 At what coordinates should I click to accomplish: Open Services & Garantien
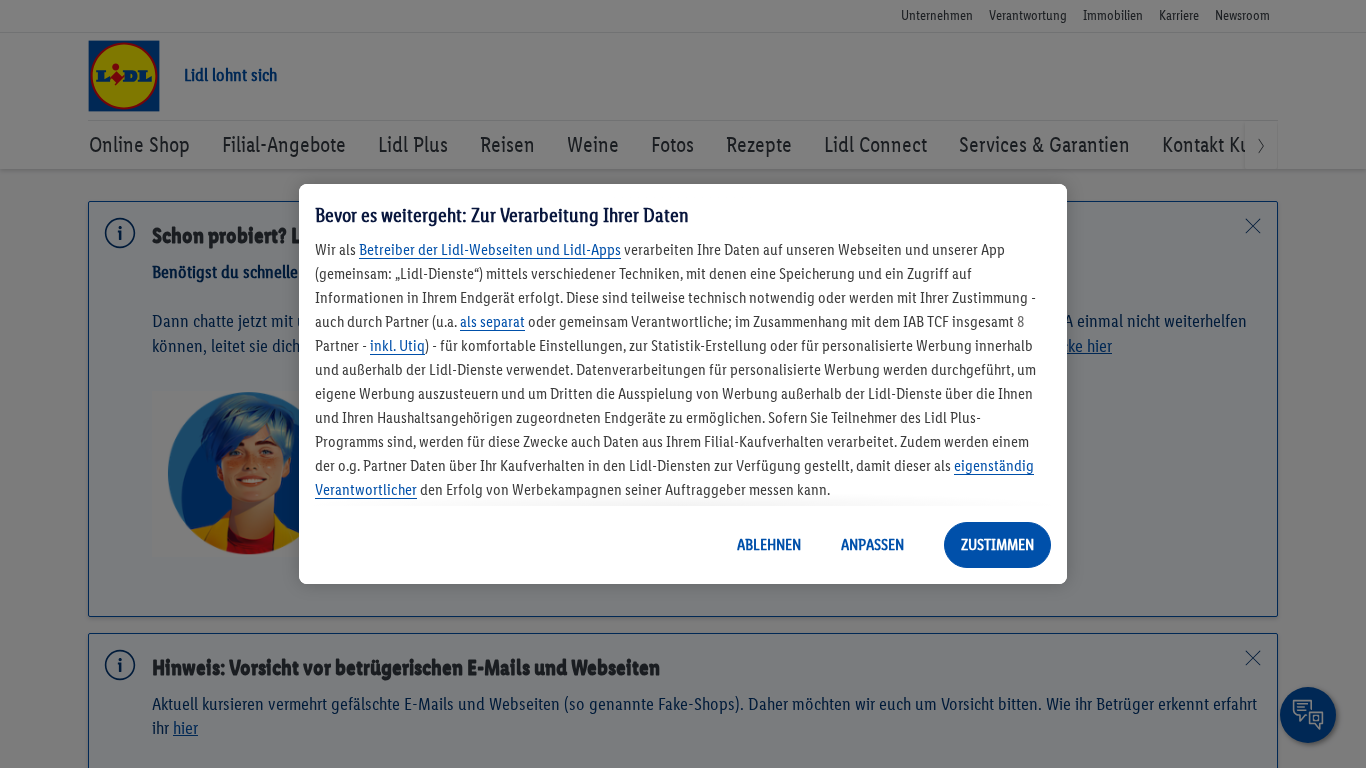[1044, 146]
